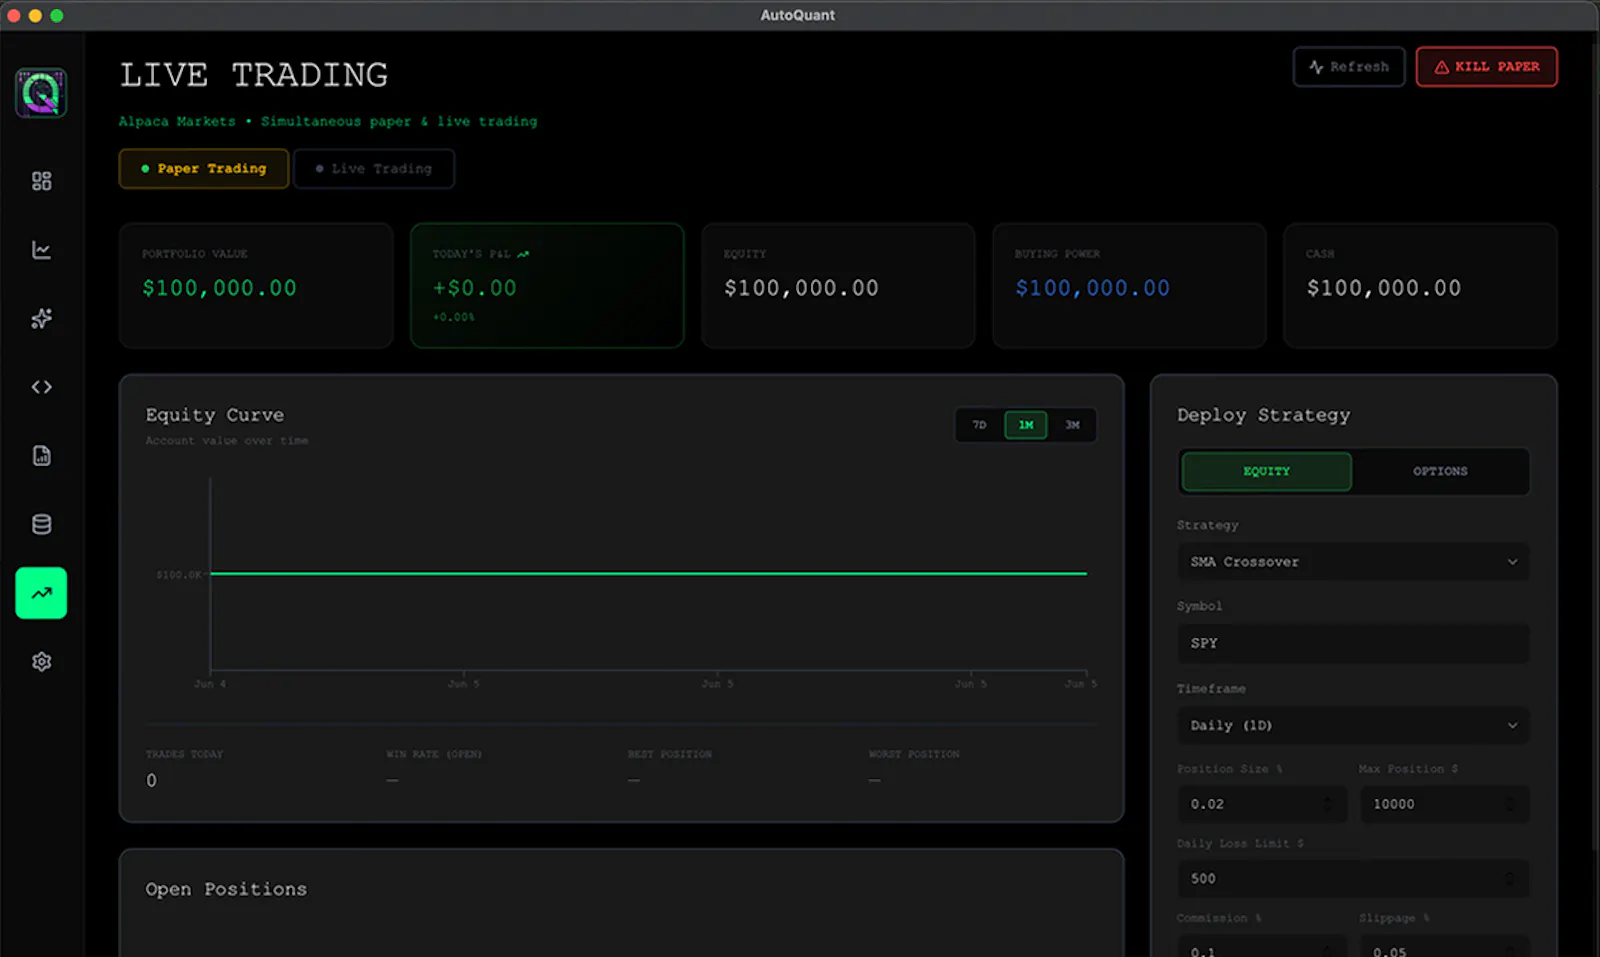Viewport: 1600px width, 957px height.
Task: Select the 3M equity curve range
Action: (x=1072, y=425)
